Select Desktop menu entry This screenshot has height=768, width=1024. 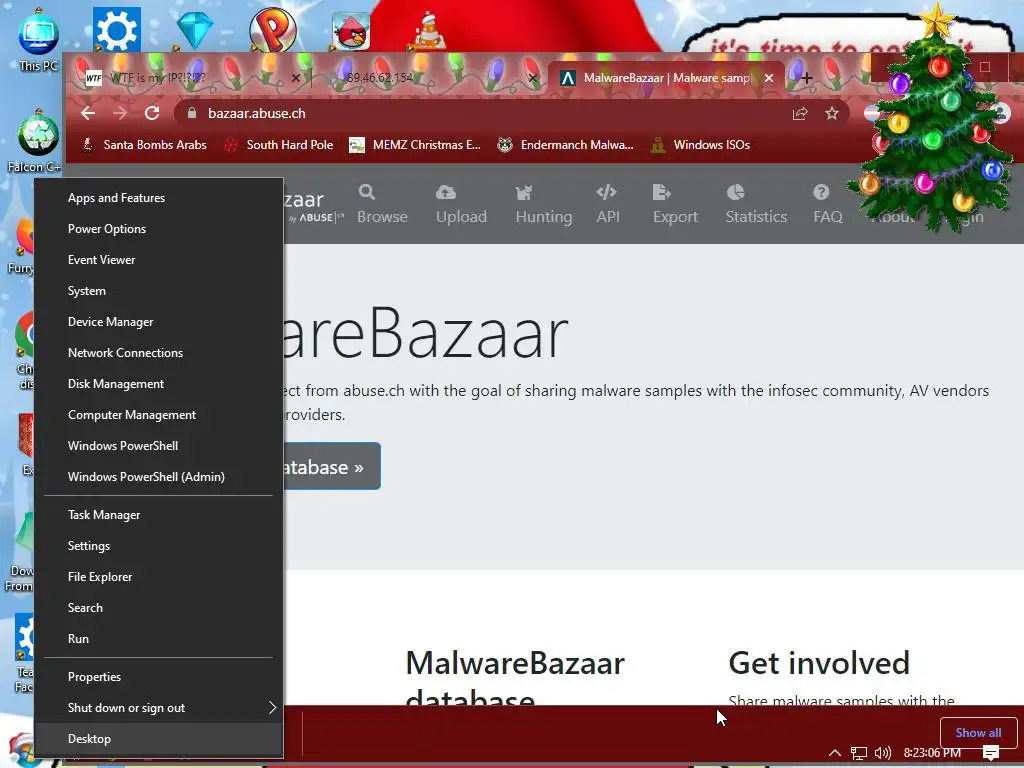point(159,739)
